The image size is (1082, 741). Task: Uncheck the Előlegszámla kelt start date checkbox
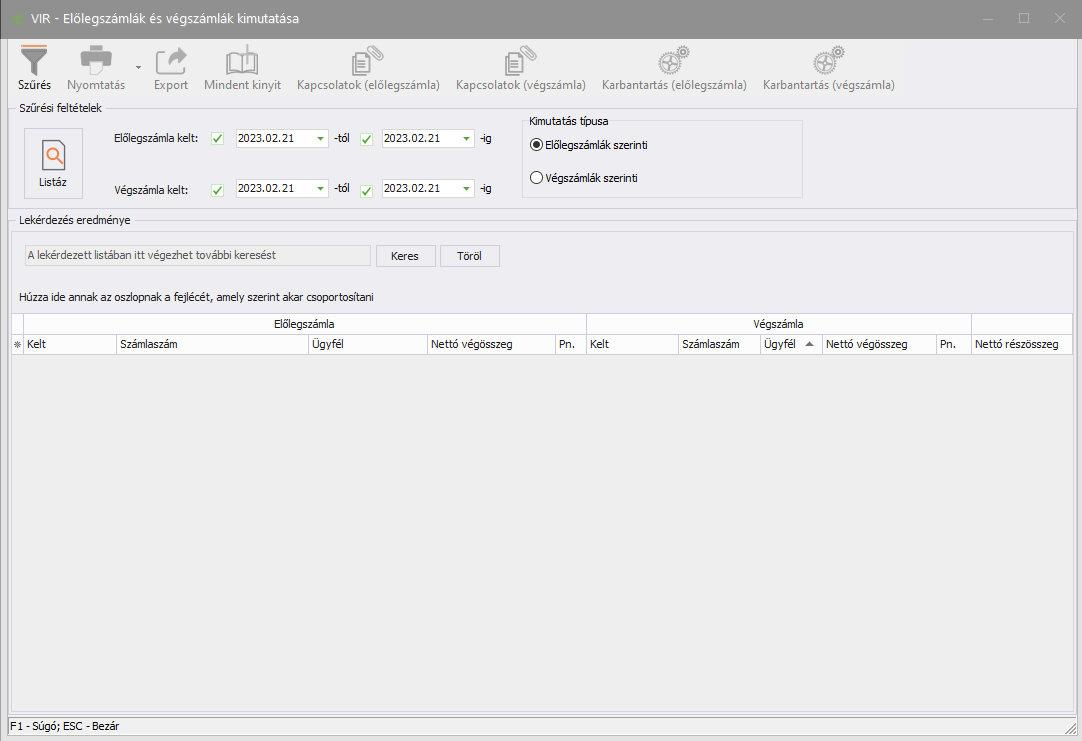tap(218, 139)
